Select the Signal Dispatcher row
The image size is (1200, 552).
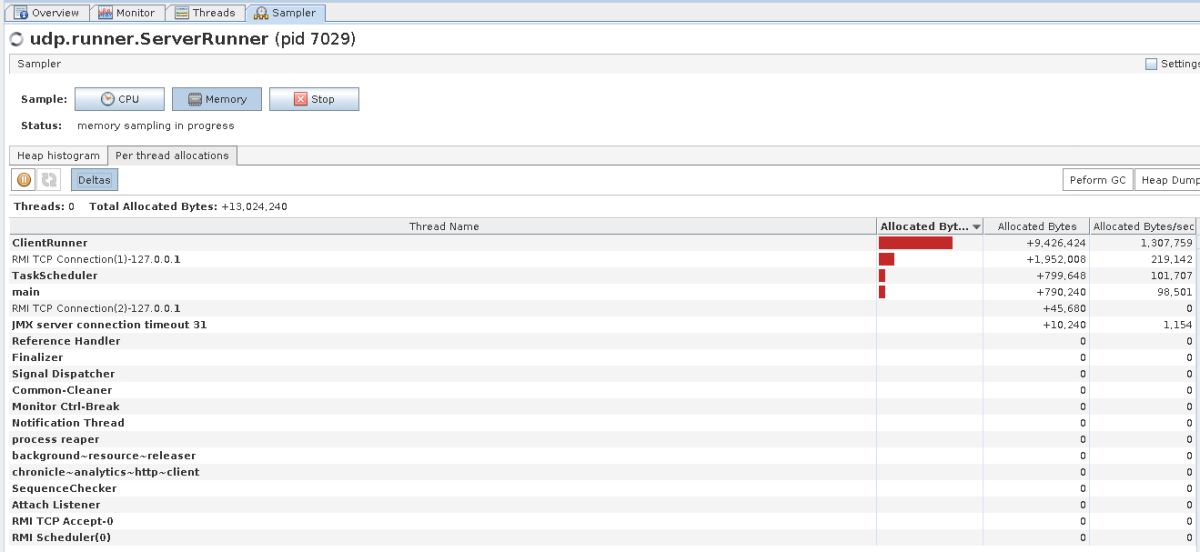(604, 374)
